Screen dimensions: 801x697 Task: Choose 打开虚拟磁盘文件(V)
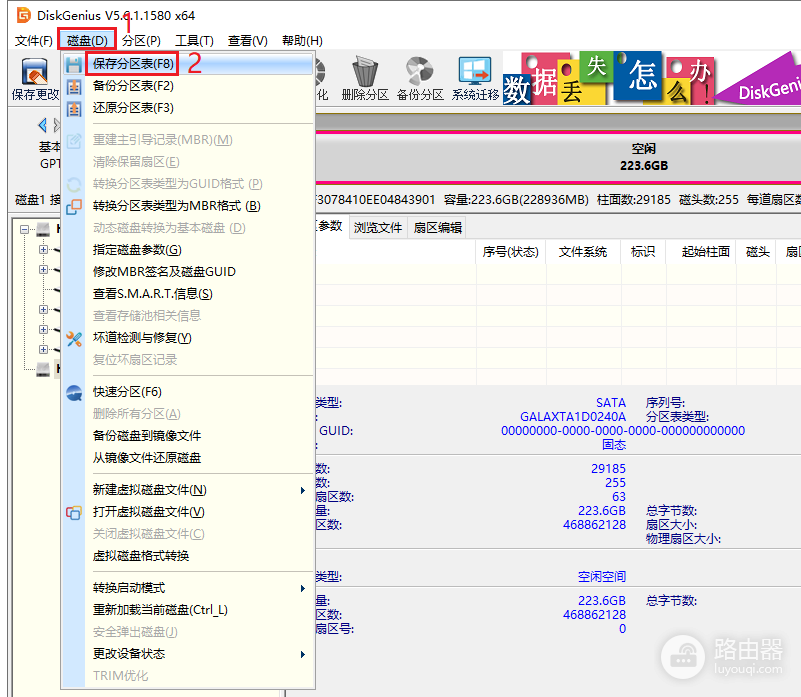(x=187, y=512)
